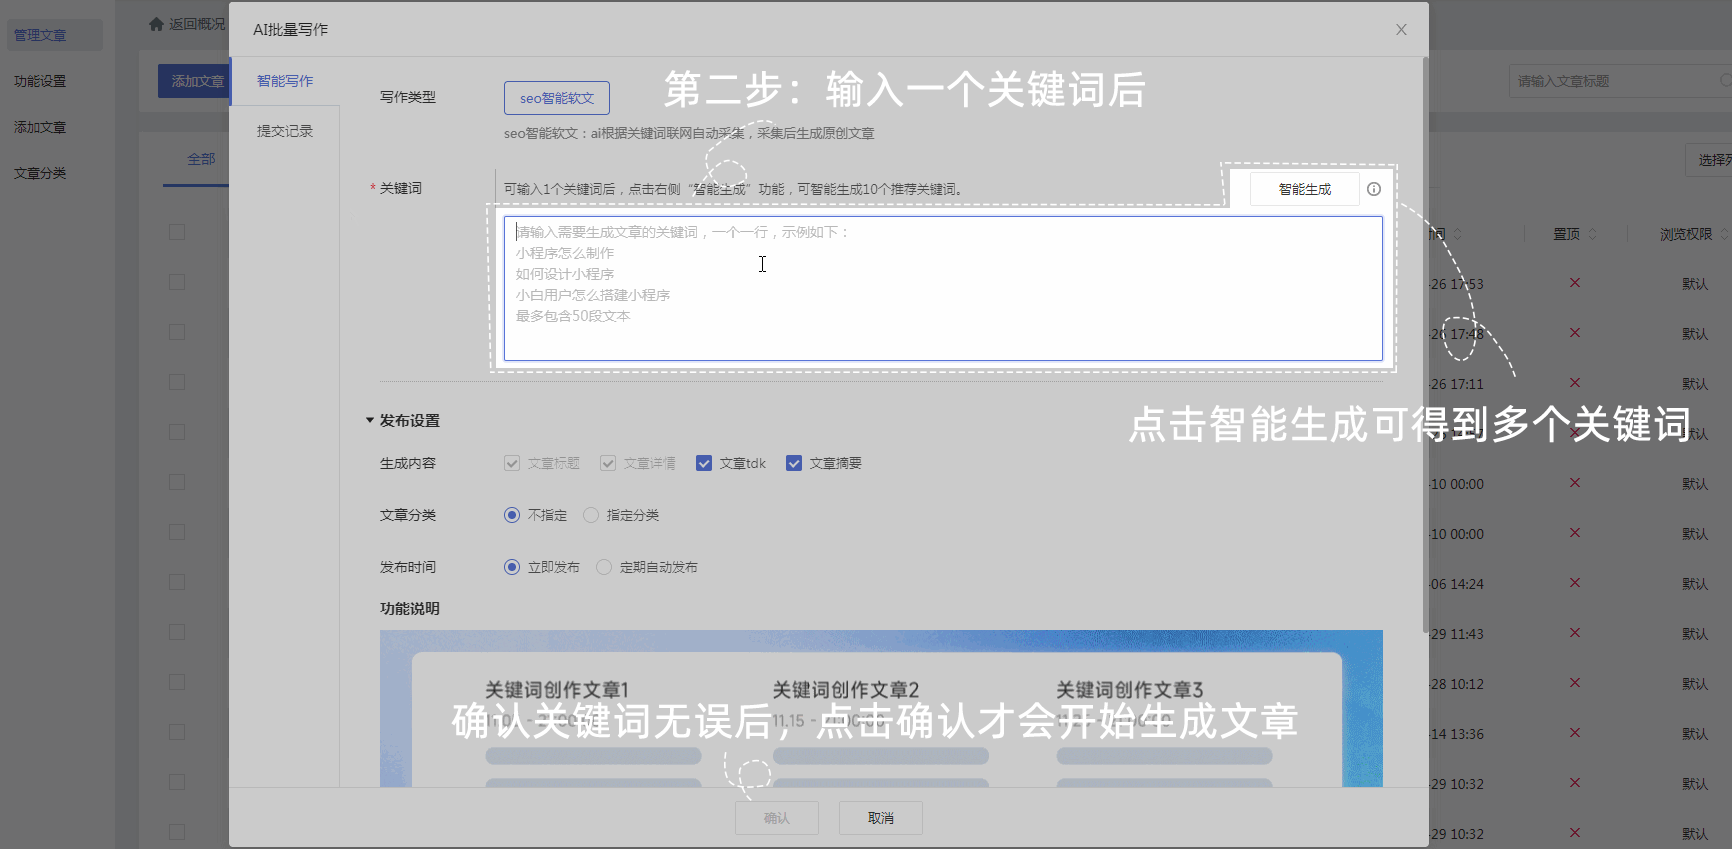The height and width of the screenshot is (849, 1732).
Task: Switch to the 全部 tab
Action: point(200,159)
